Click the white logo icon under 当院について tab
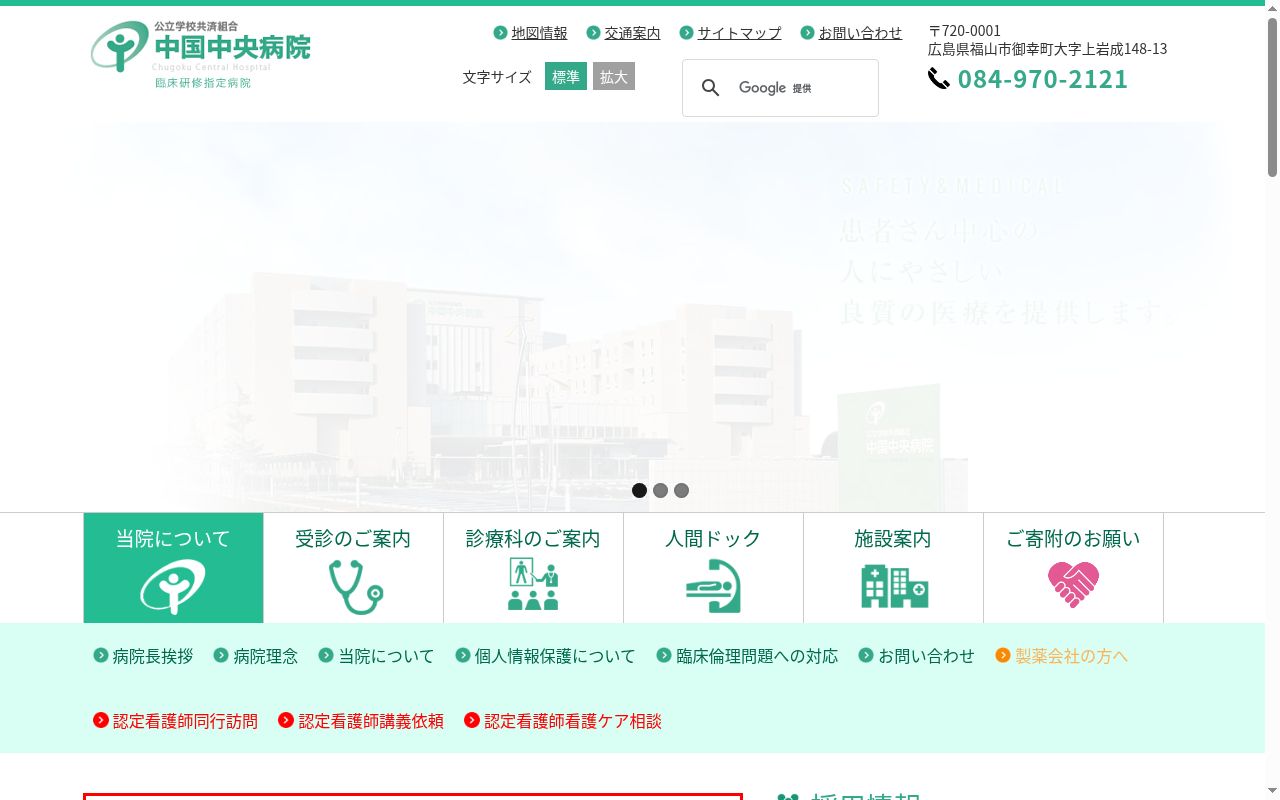Viewport: 1280px width, 800px height. pyautogui.click(x=173, y=587)
